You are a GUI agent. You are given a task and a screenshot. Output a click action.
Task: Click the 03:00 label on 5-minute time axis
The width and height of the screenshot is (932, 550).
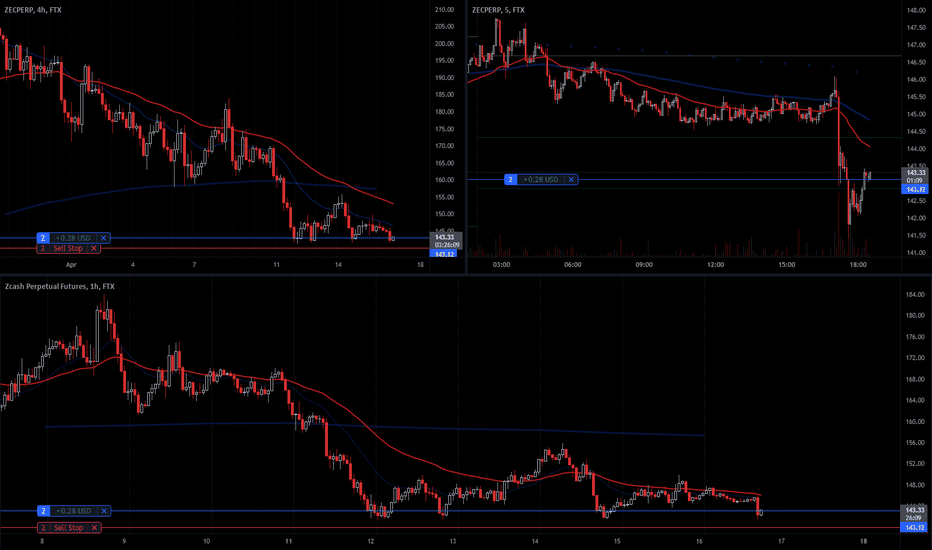(501, 265)
